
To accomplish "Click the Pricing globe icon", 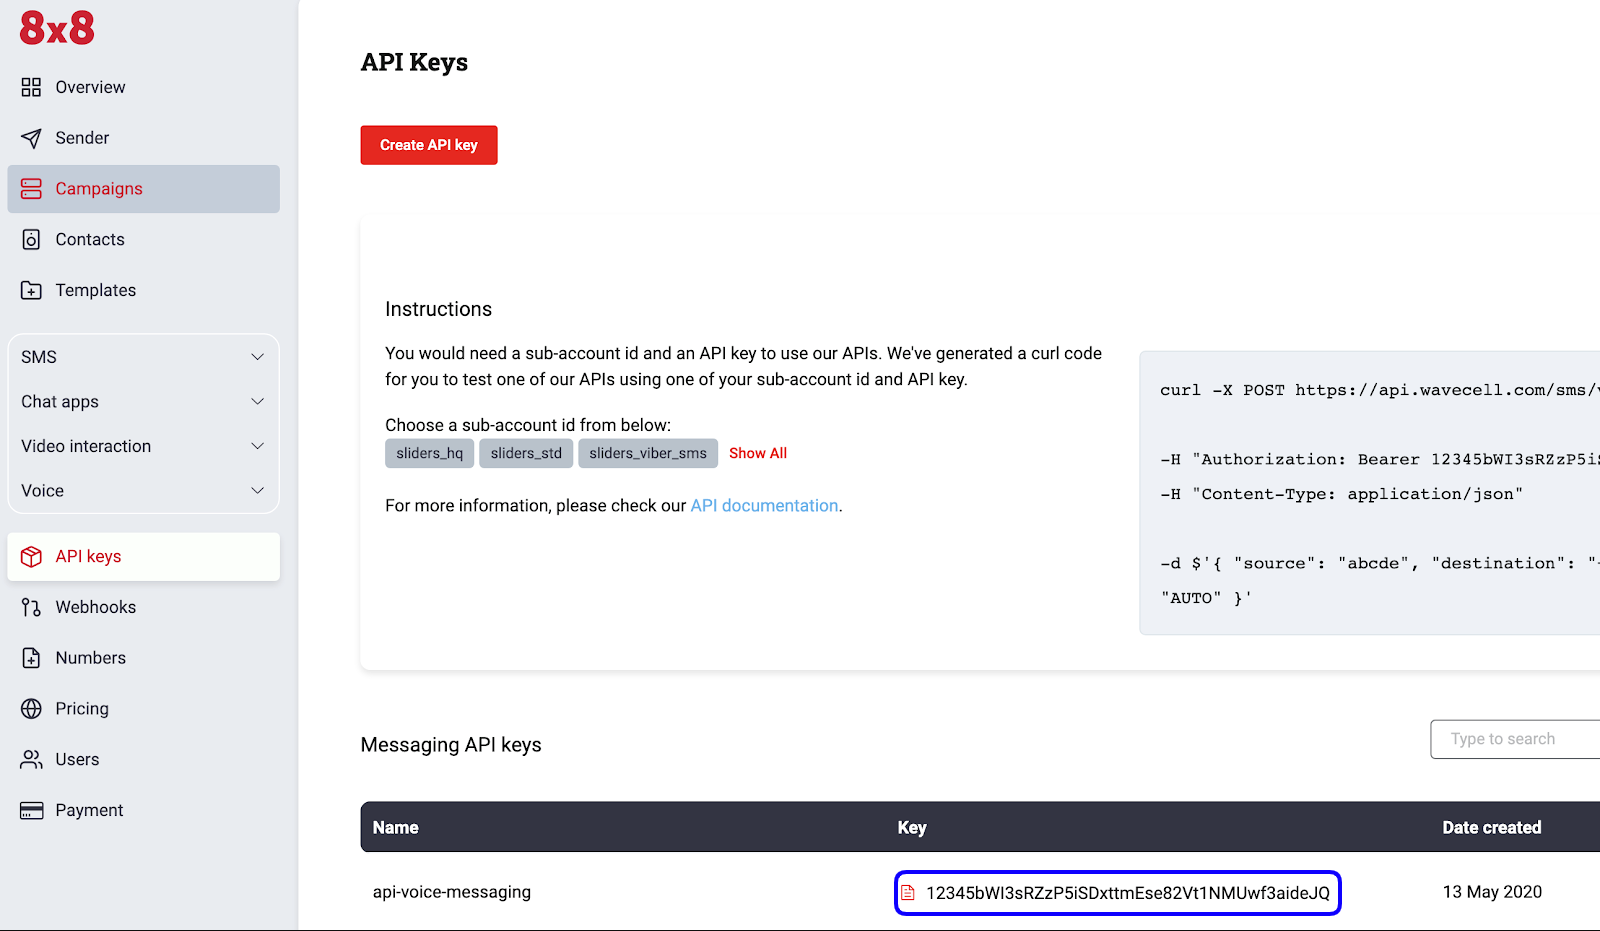I will coord(31,709).
